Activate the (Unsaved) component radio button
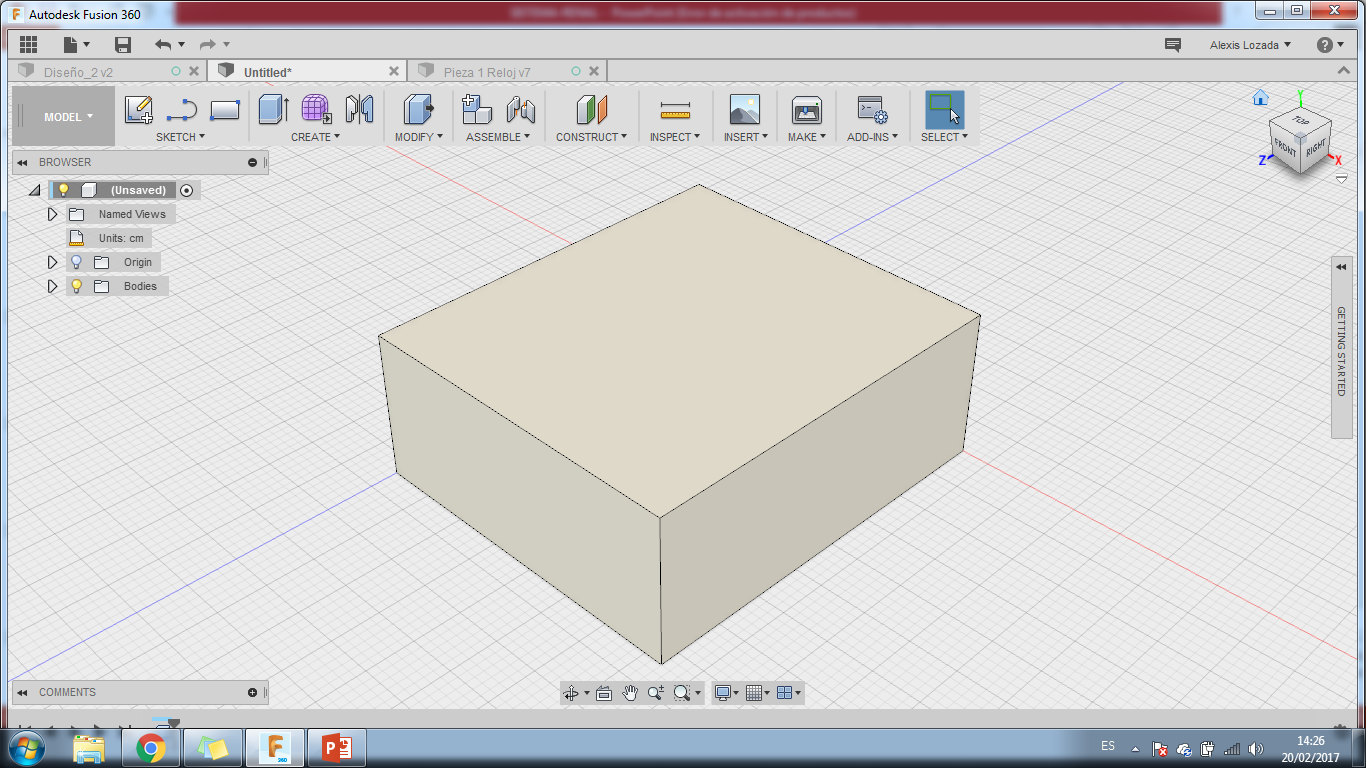 [186, 190]
